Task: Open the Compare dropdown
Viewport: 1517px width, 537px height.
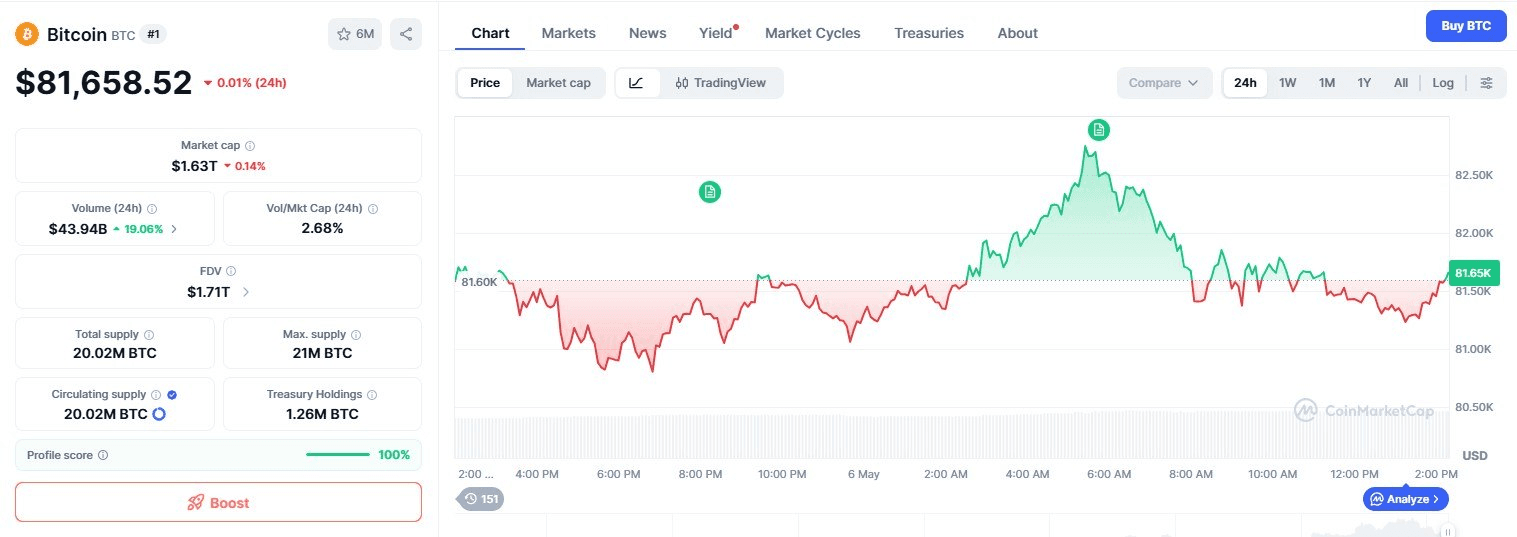Action: tap(1164, 83)
